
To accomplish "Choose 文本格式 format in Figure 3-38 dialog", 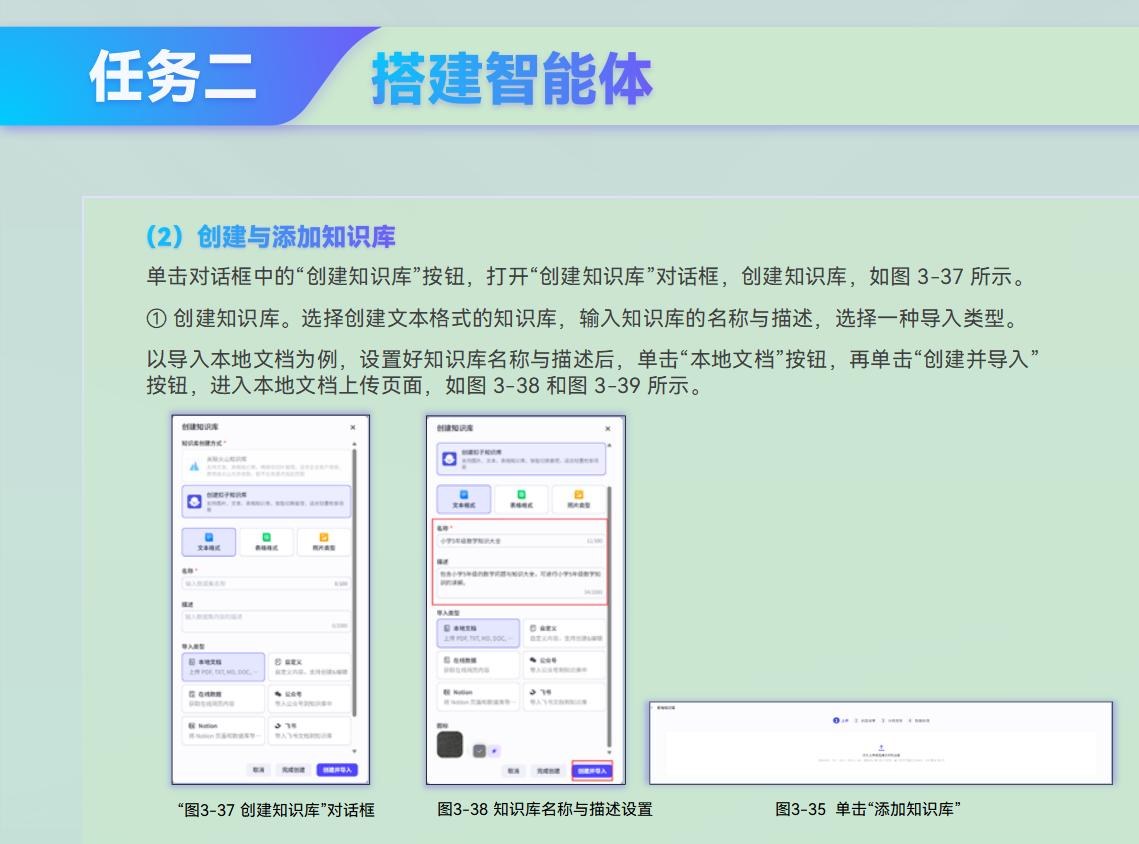I will point(463,499).
